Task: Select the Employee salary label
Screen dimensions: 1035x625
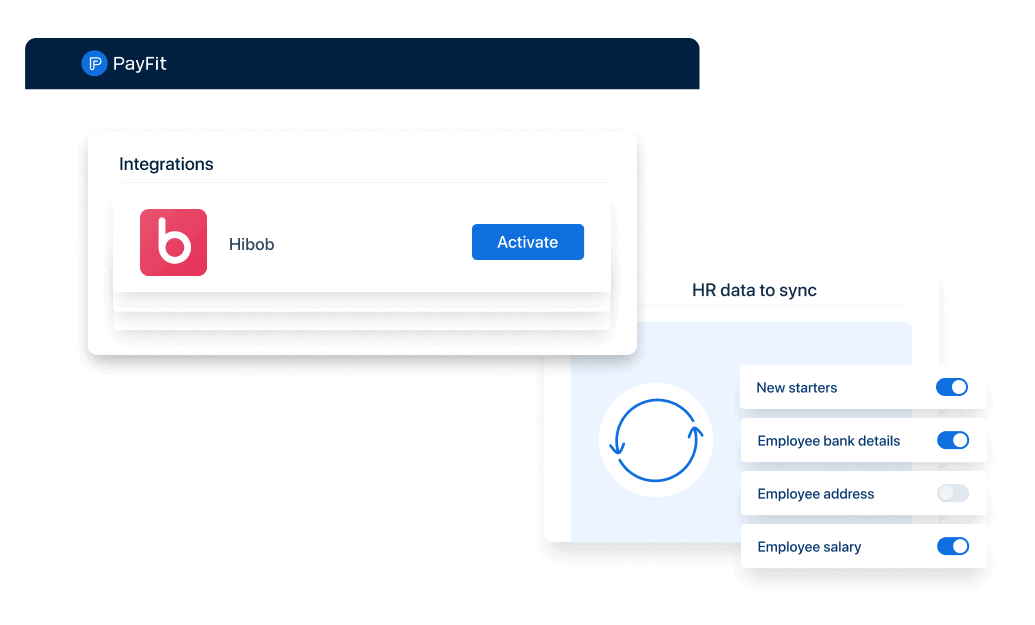Action: click(809, 547)
